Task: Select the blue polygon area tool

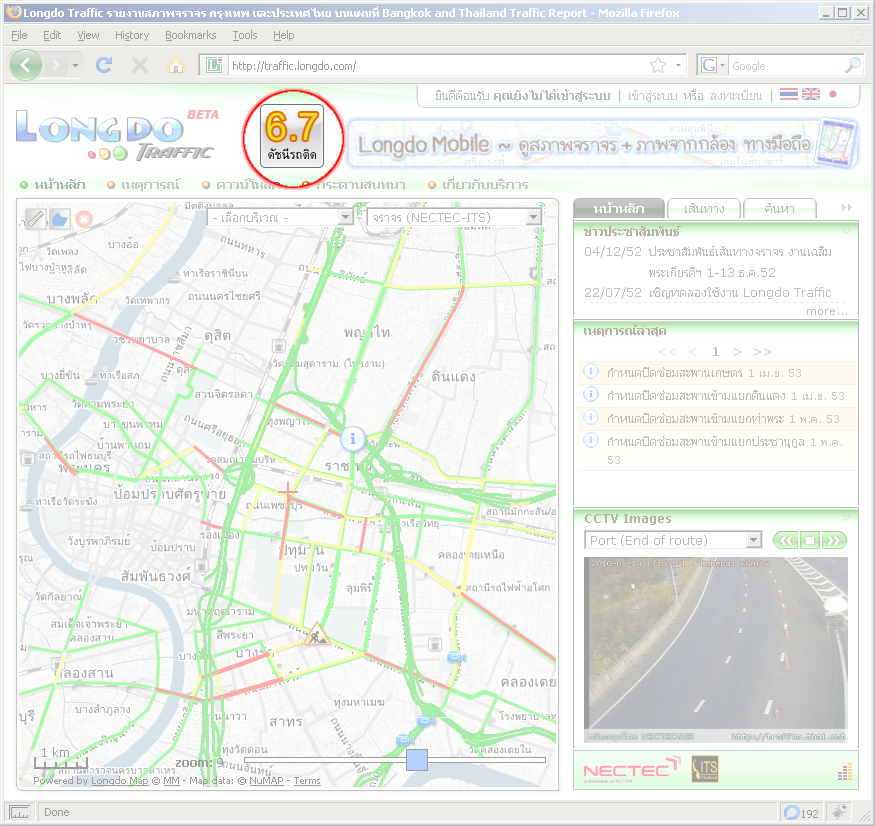Action: [x=59, y=219]
